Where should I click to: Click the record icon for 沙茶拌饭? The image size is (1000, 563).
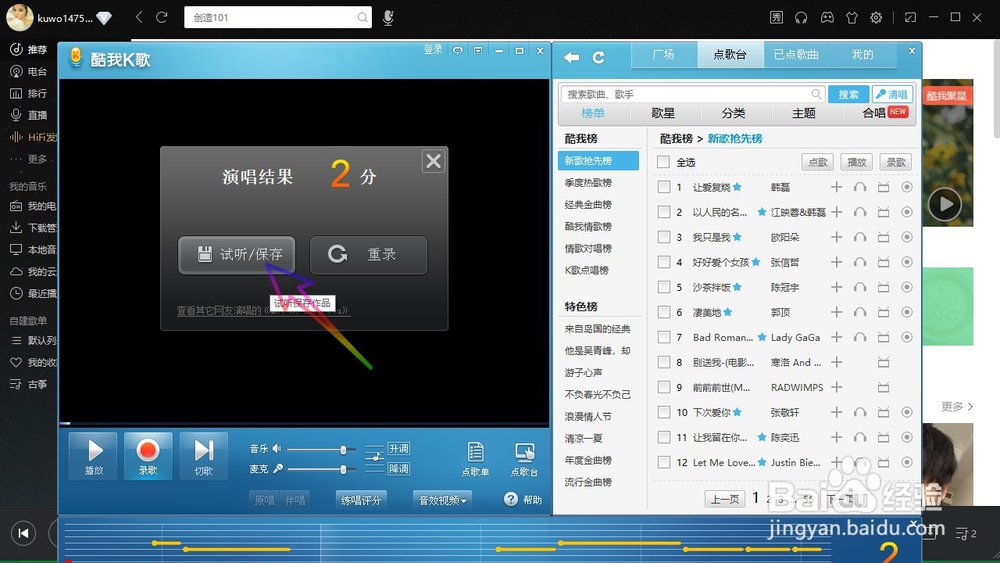click(907, 287)
